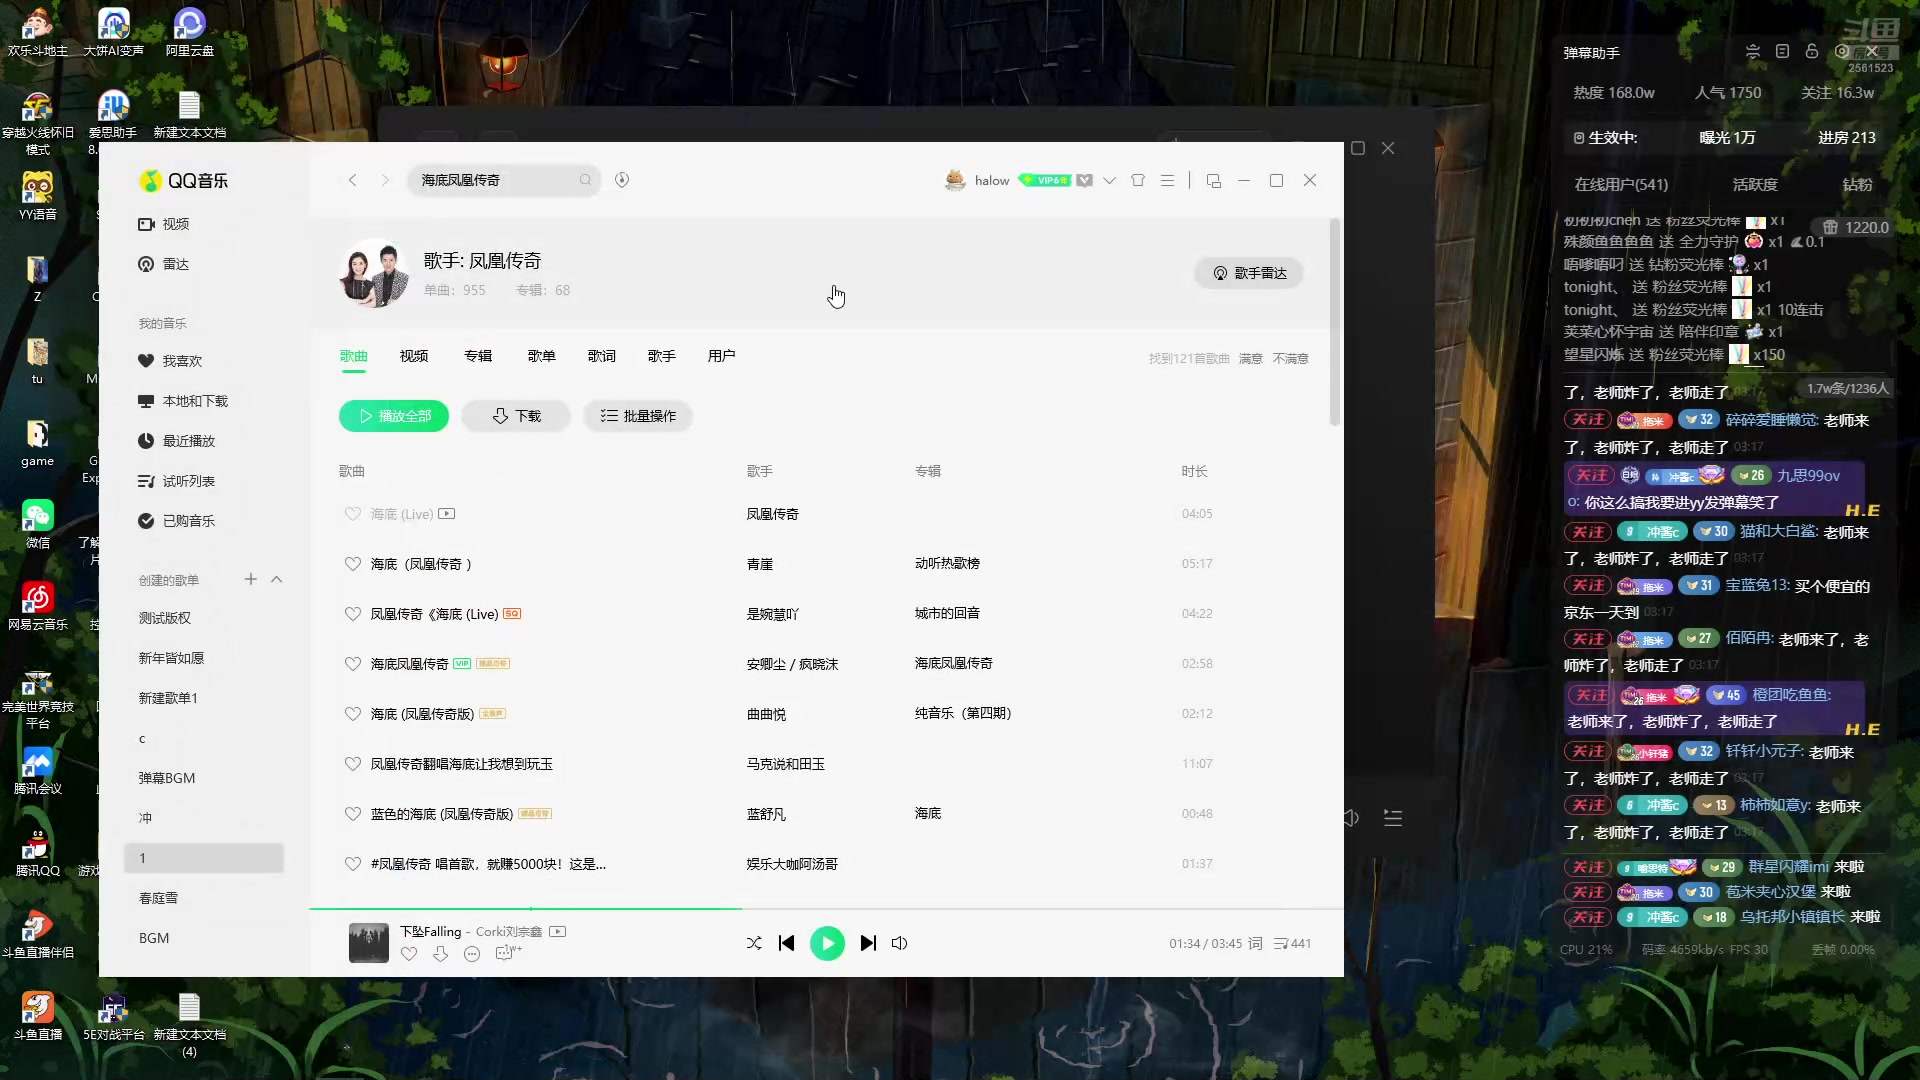Open the now-playing album cover

tap(369, 943)
